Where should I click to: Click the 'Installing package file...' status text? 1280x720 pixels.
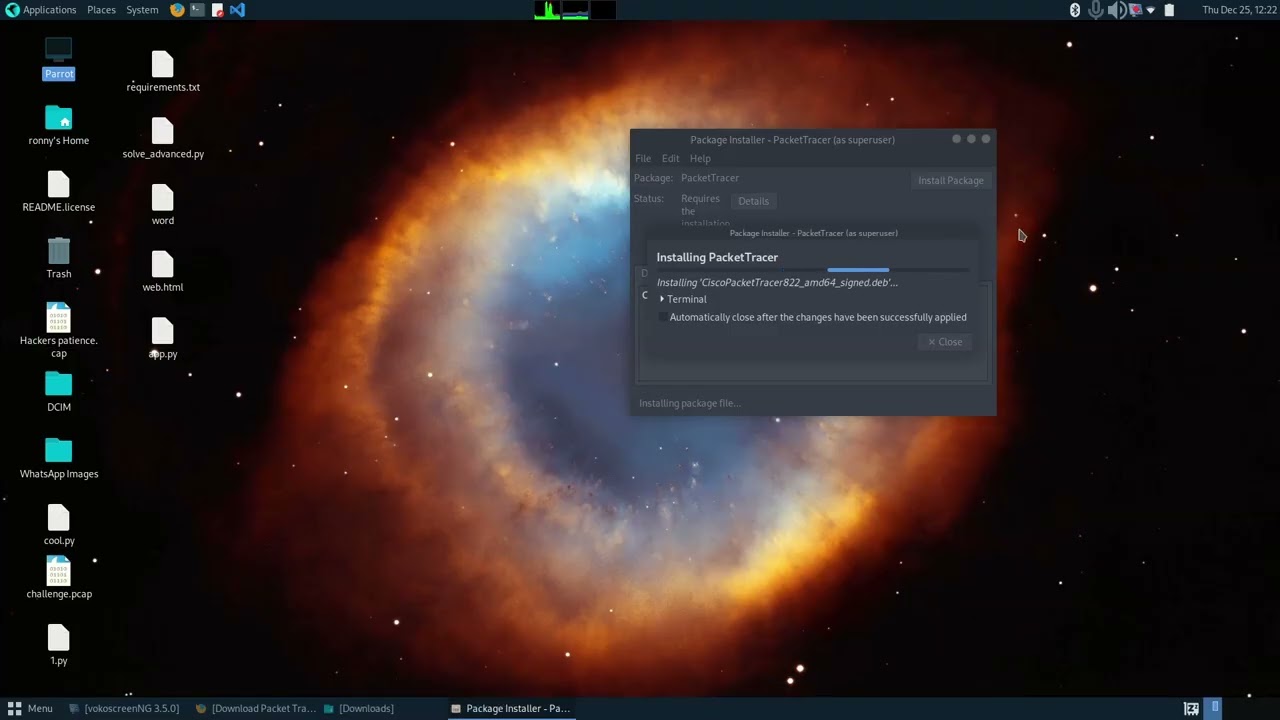690,403
